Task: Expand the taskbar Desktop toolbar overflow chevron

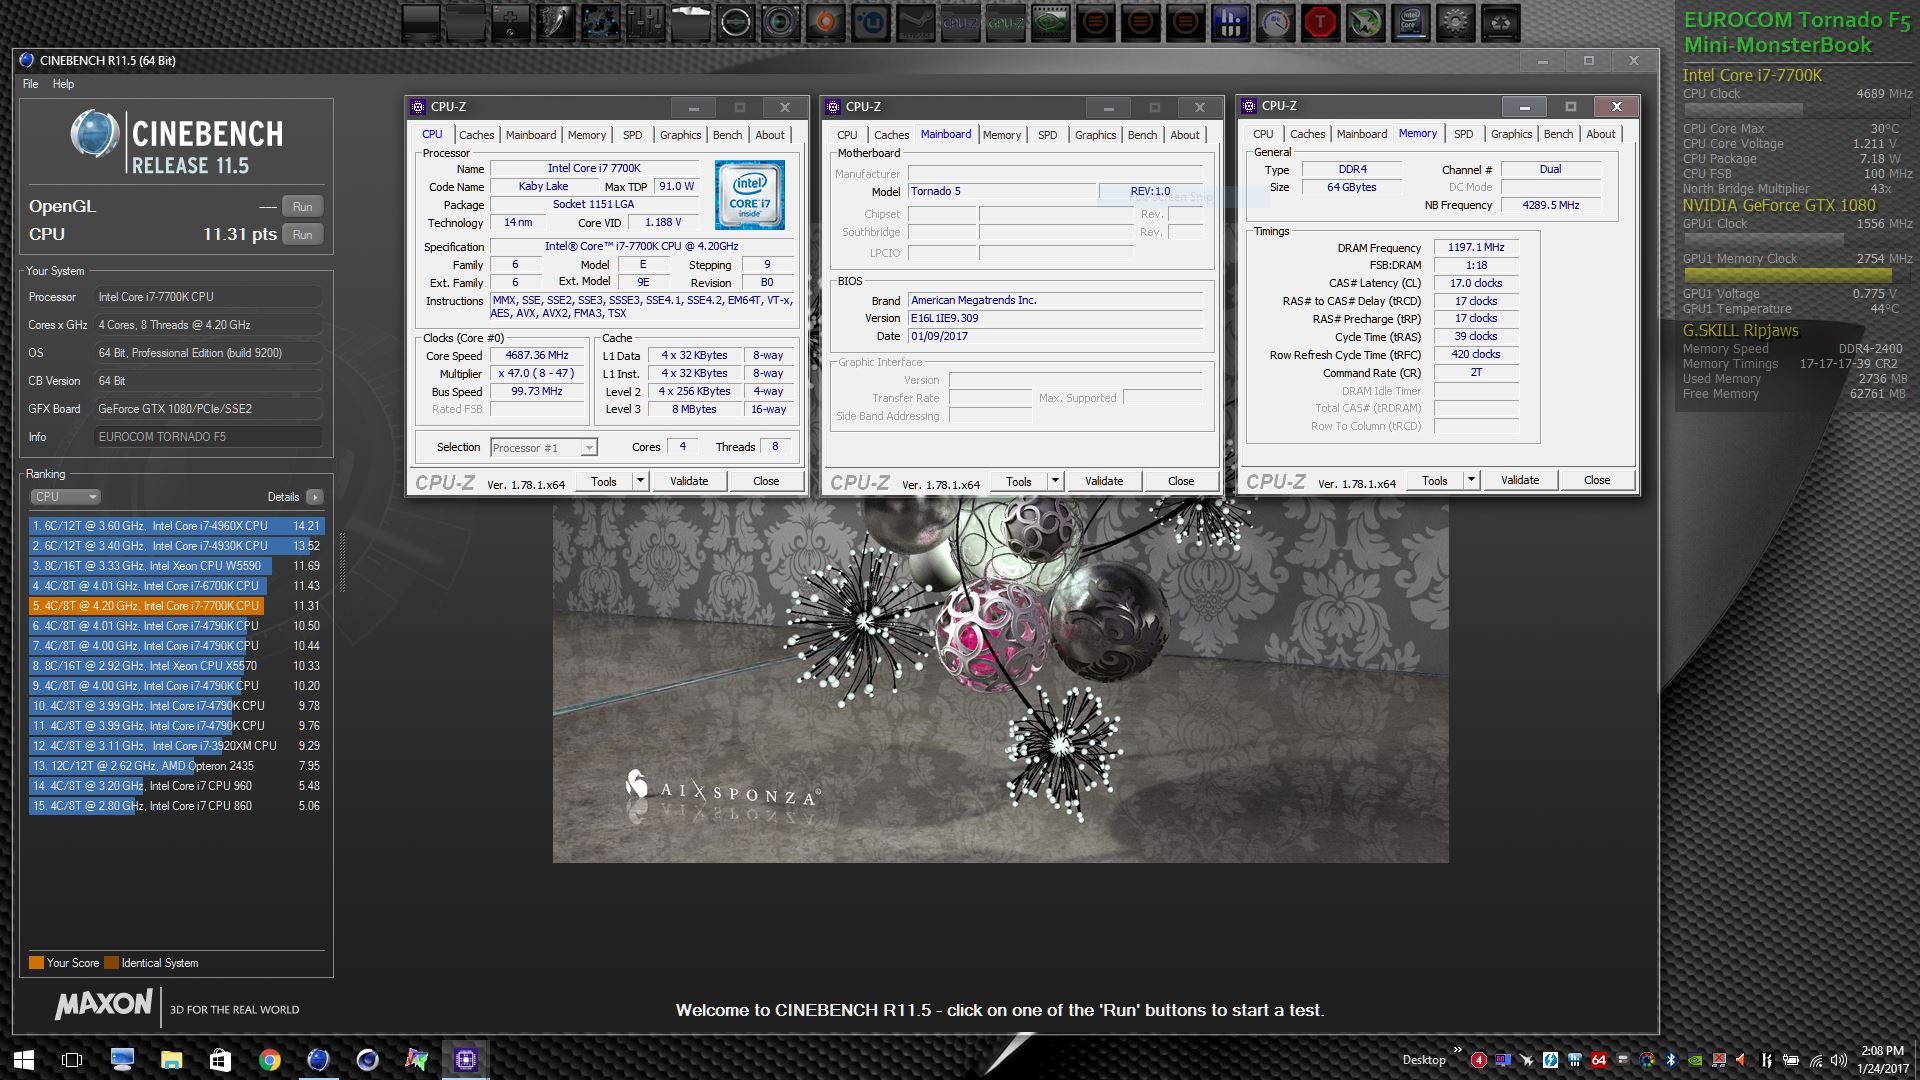Action: pyautogui.click(x=1457, y=1050)
